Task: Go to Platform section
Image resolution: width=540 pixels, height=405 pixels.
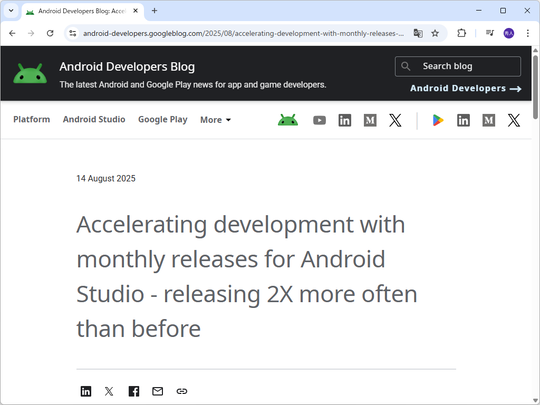Action: 32,119
